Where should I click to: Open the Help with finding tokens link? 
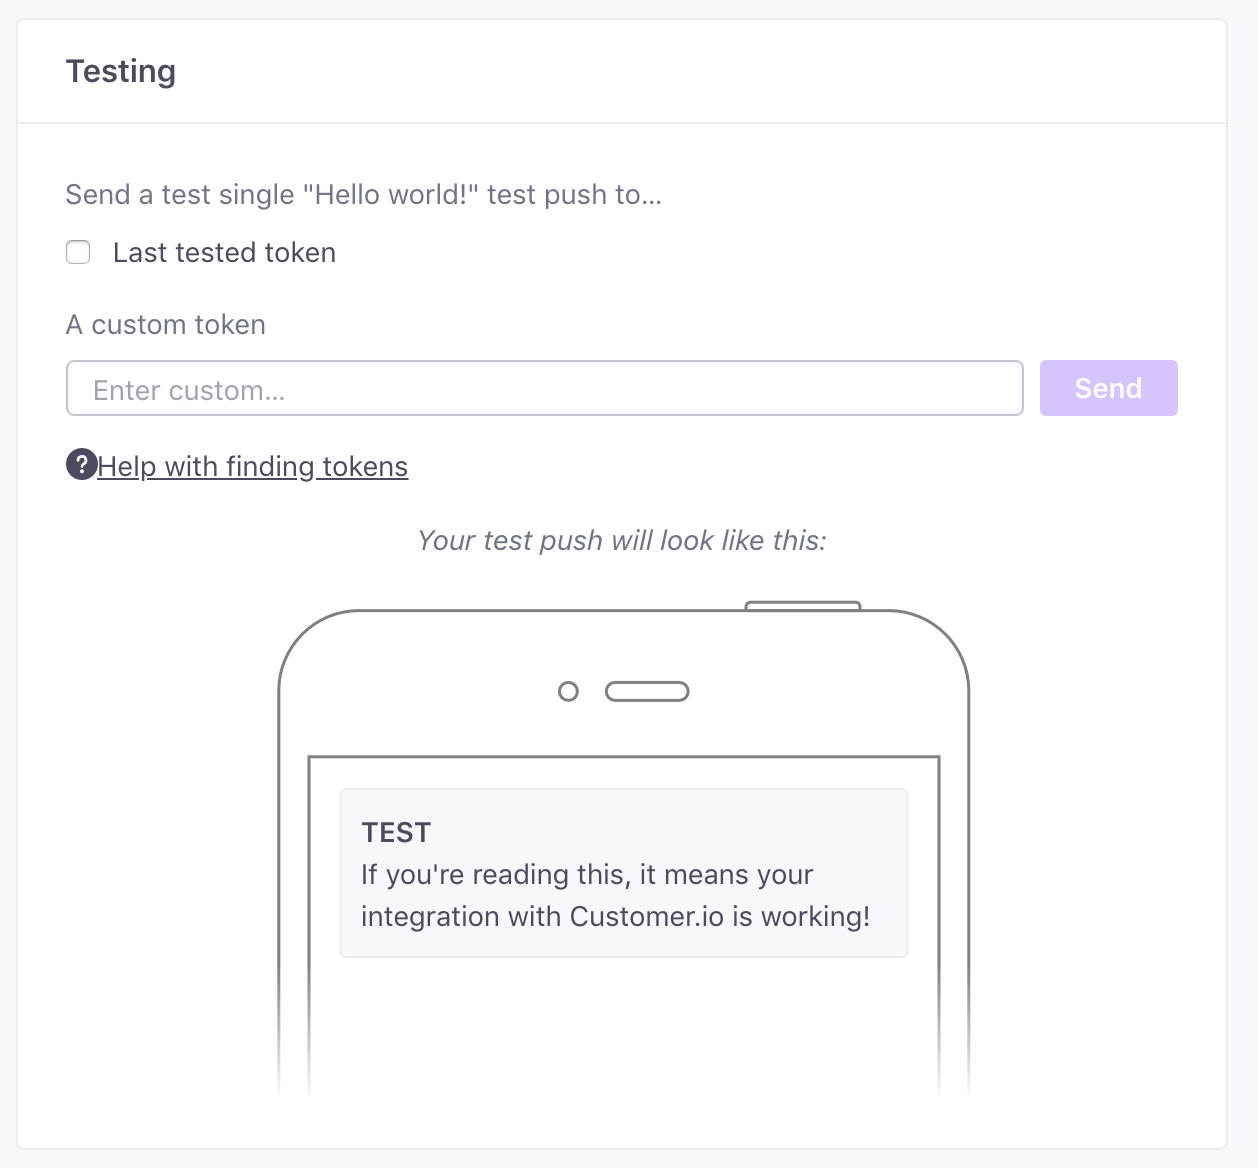[252, 466]
